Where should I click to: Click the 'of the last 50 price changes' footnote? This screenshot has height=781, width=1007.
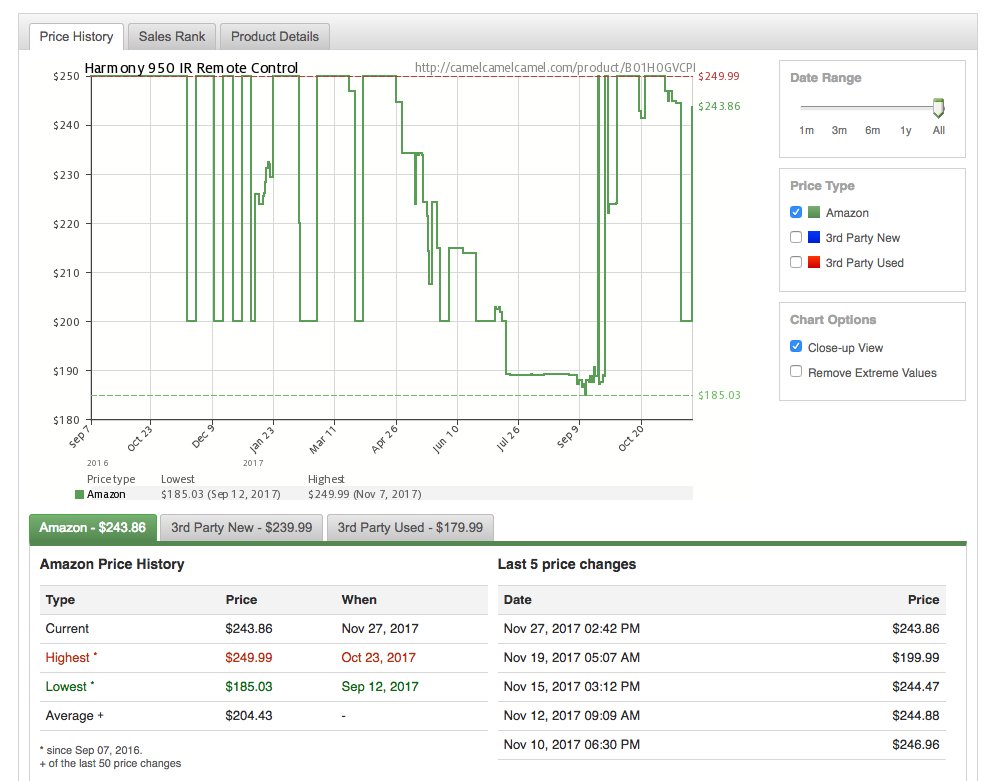tap(110, 763)
